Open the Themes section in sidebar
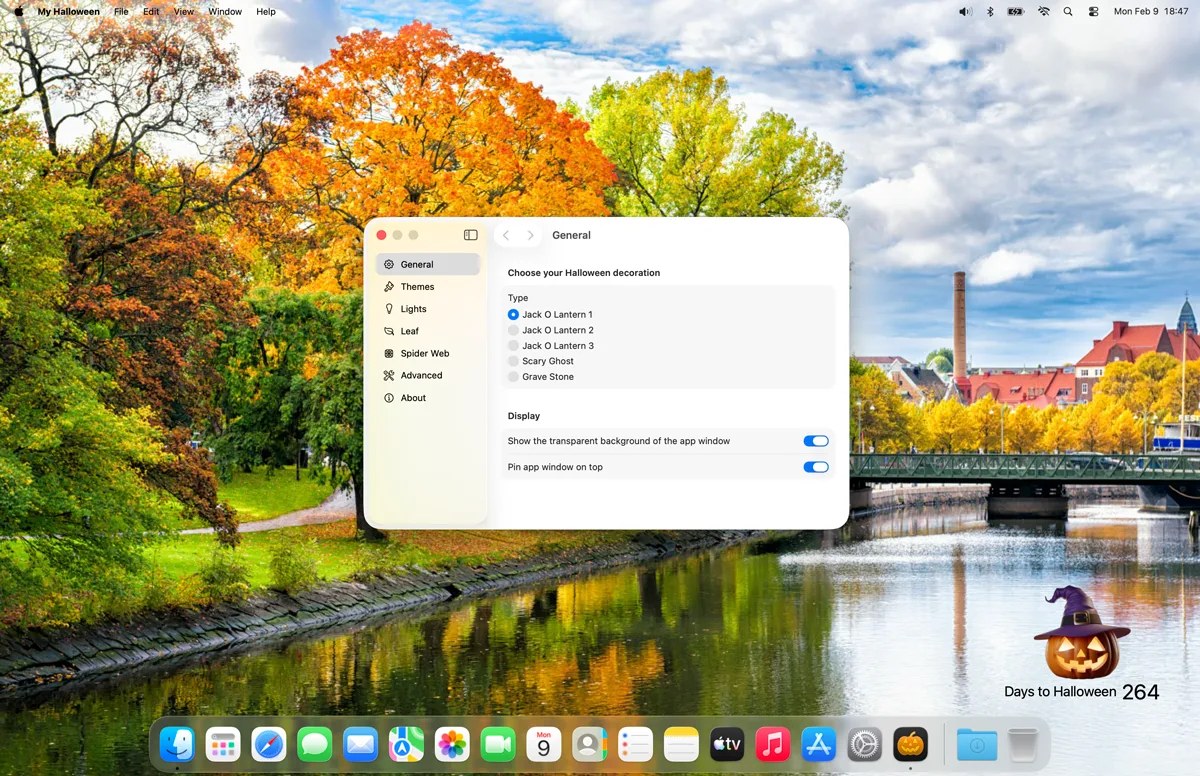Image resolution: width=1200 pixels, height=776 pixels. click(x=417, y=287)
